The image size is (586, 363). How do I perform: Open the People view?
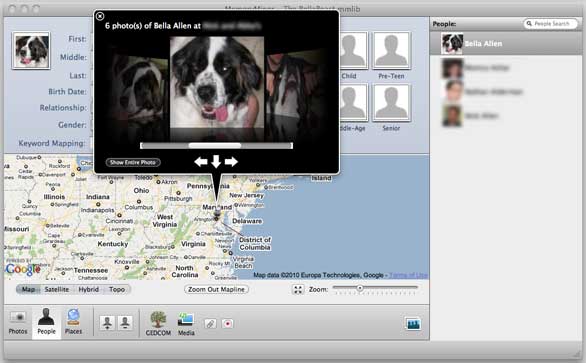[46, 322]
